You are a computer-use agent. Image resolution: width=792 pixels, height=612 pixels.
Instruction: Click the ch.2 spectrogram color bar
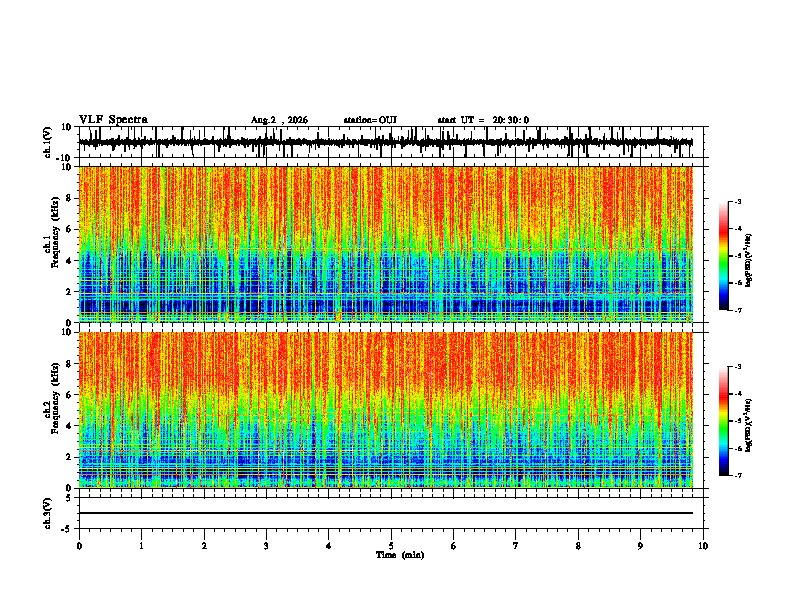(x=723, y=421)
